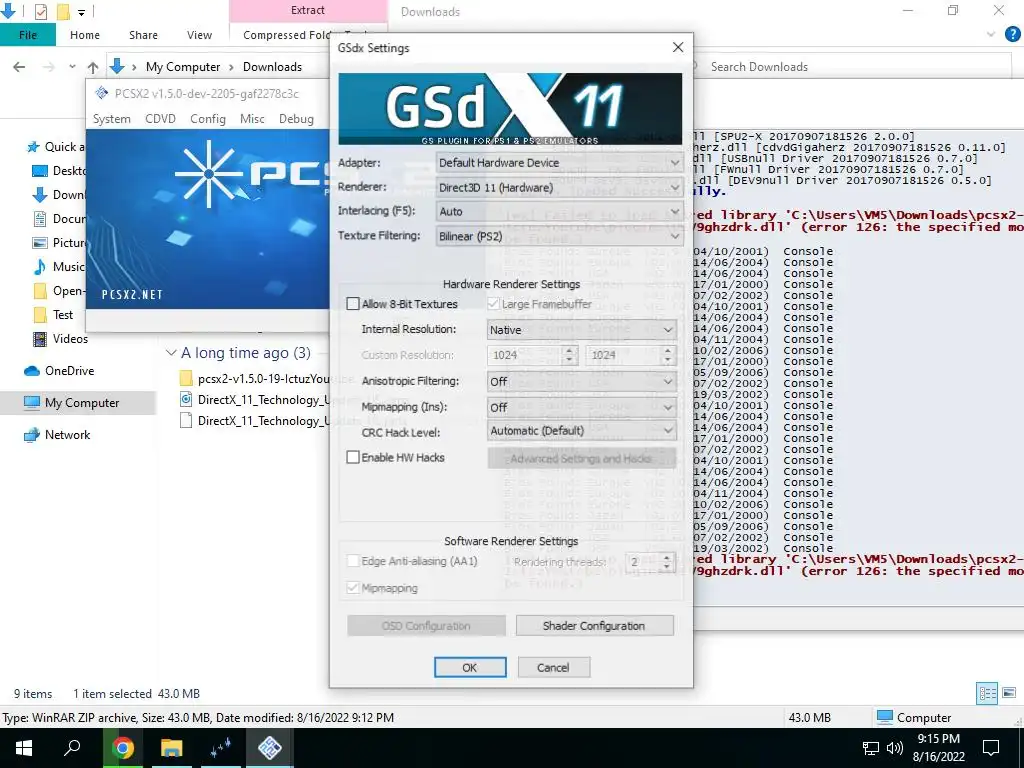
Task: Switch to the Home ribbon tab
Action: pos(85,35)
